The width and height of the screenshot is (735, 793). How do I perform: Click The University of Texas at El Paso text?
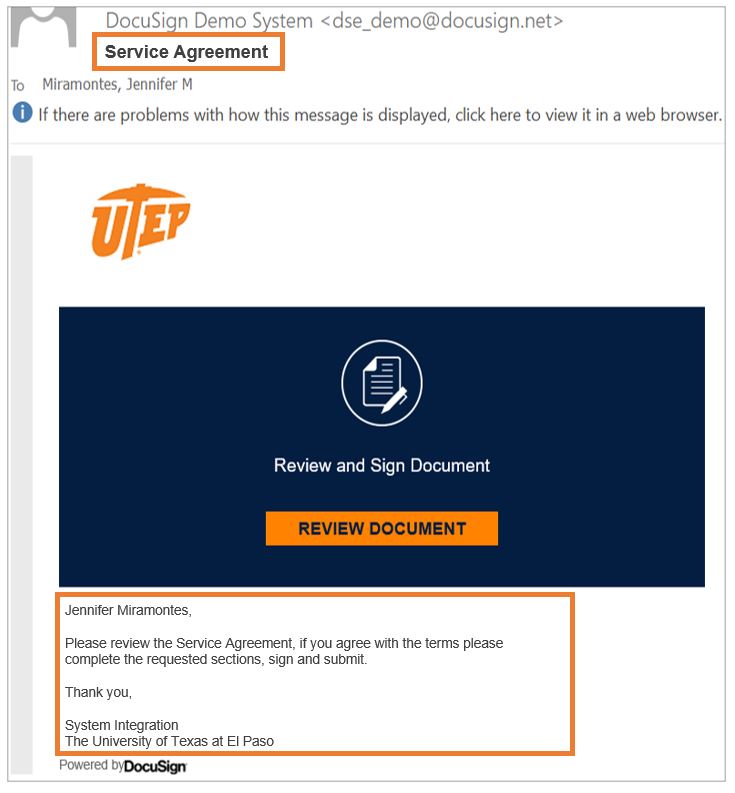click(x=169, y=741)
